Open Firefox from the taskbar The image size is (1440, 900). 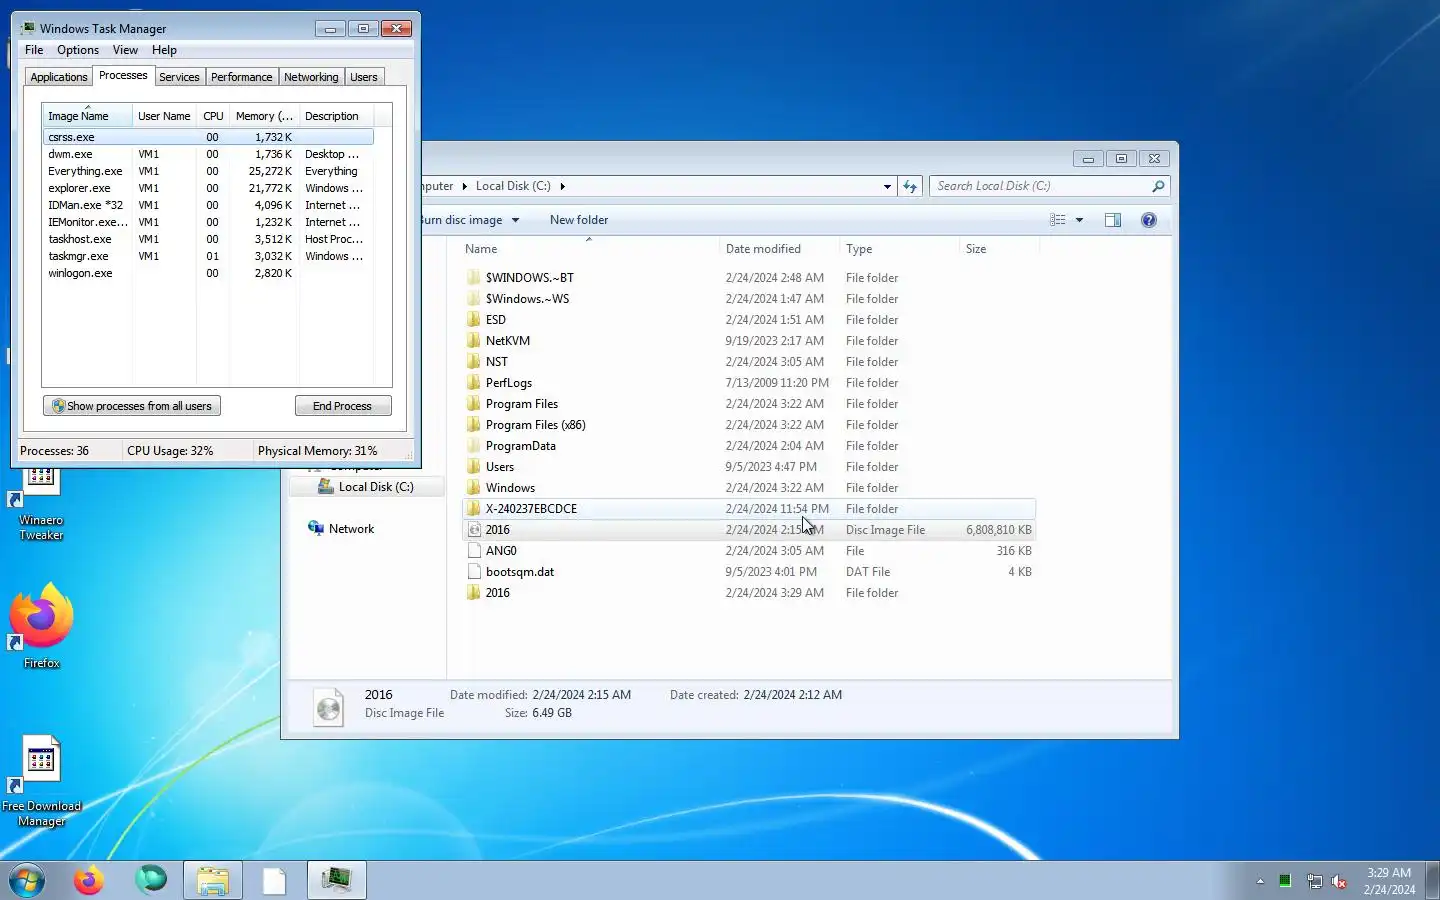coord(89,880)
